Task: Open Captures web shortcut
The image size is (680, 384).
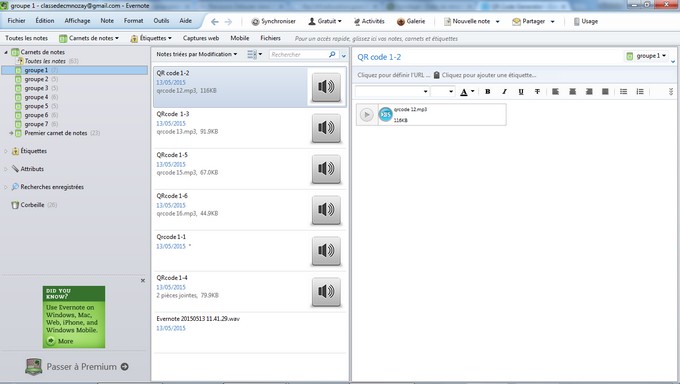Action: tap(201, 38)
